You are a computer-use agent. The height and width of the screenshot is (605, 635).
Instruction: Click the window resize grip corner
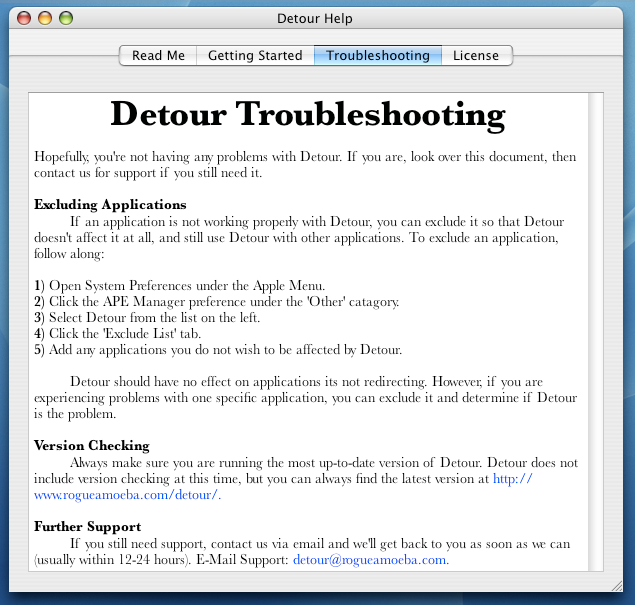616,586
